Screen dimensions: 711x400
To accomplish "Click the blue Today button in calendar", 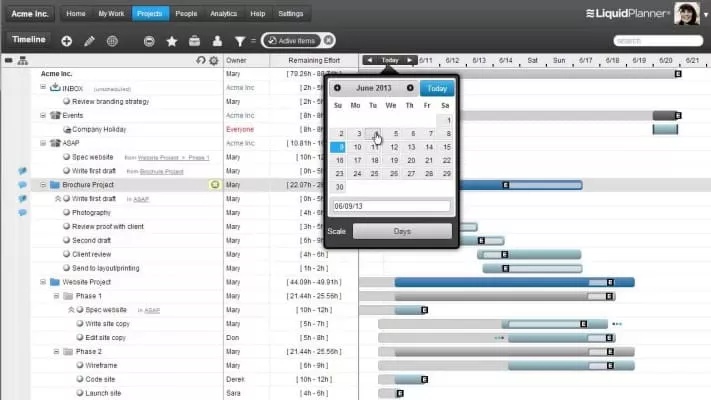I will [x=436, y=88].
